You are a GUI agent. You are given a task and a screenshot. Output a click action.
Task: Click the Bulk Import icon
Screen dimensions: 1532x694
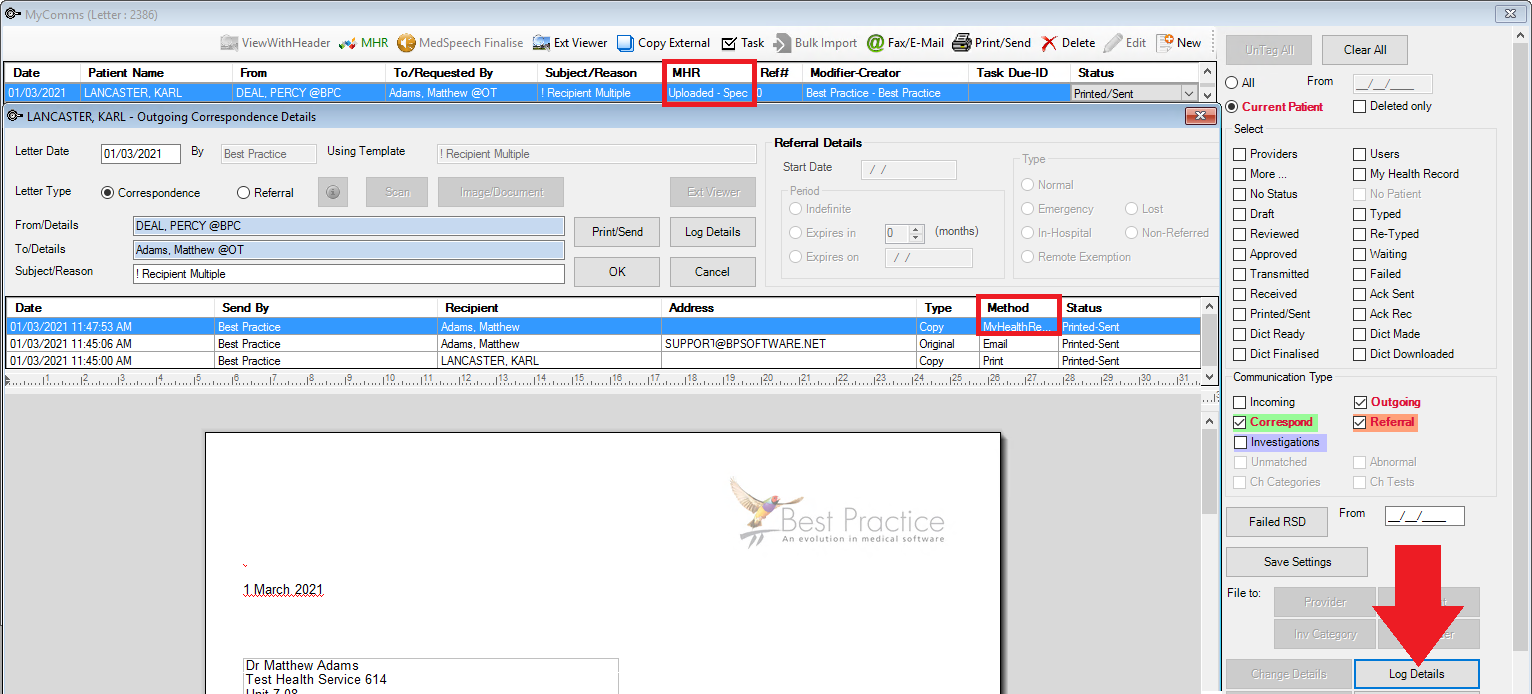[x=783, y=43]
